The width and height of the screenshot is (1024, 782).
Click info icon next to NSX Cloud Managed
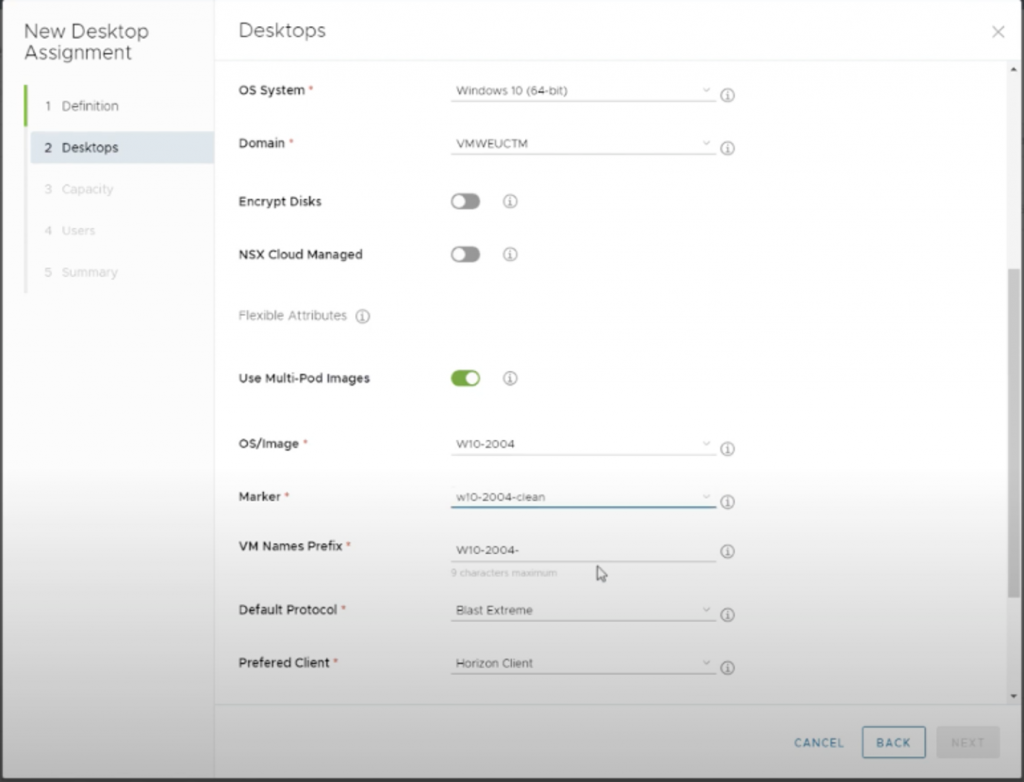(x=510, y=255)
